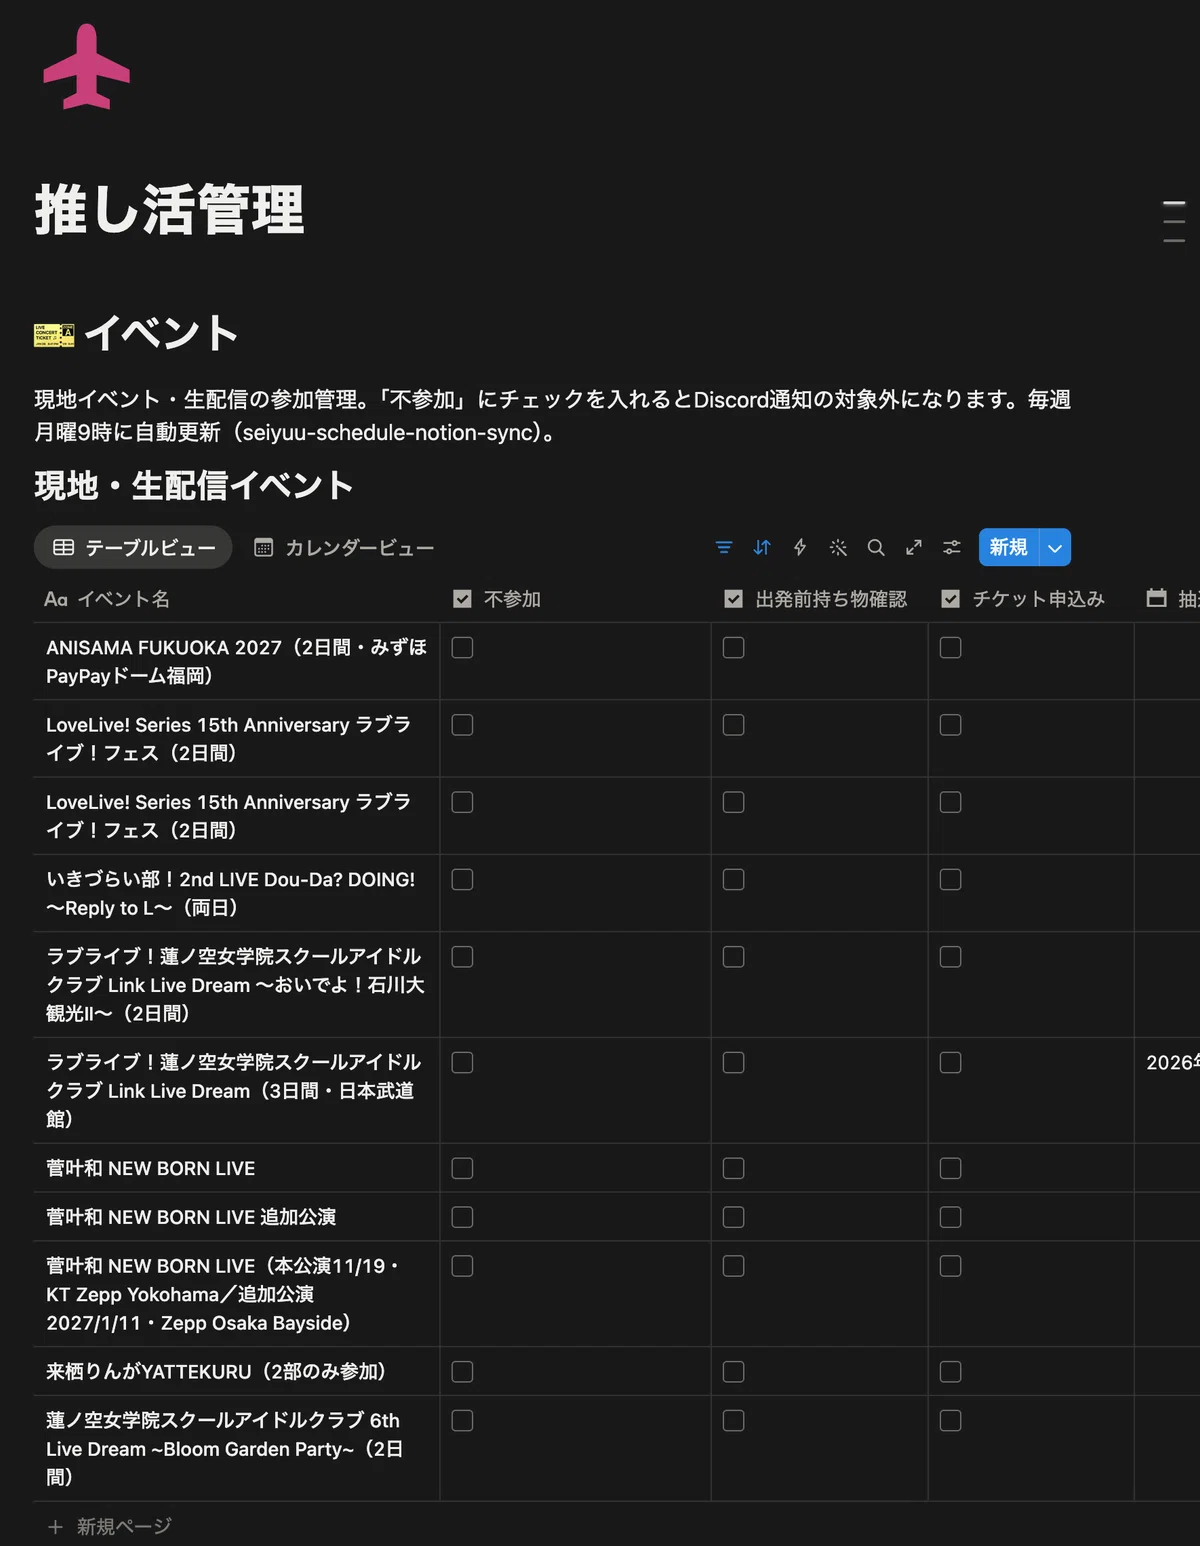Click the table icon of テーブルビュー tab
Viewport: 1200px width, 1546px height.
pyautogui.click(x=64, y=547)
